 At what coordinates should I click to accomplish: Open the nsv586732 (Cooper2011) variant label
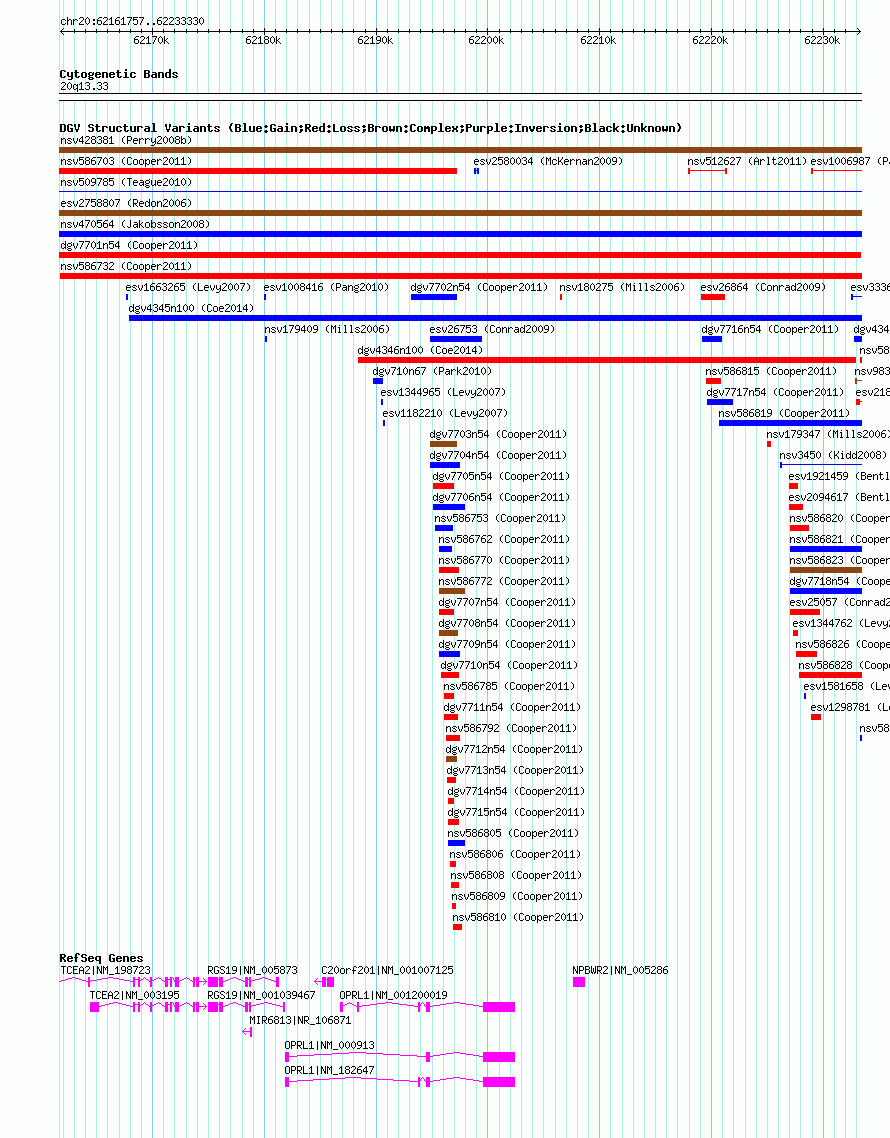pos(126,266)
